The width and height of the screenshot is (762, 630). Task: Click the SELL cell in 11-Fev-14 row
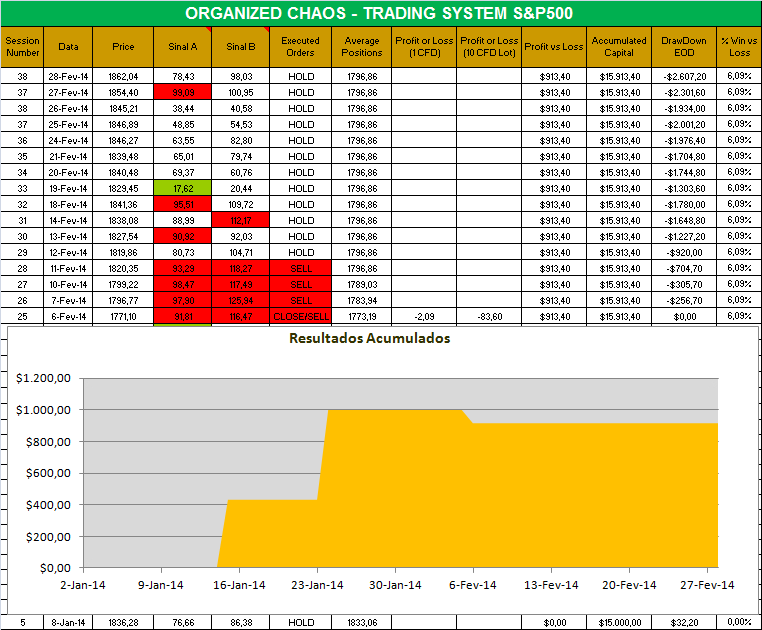click(300, 268)
